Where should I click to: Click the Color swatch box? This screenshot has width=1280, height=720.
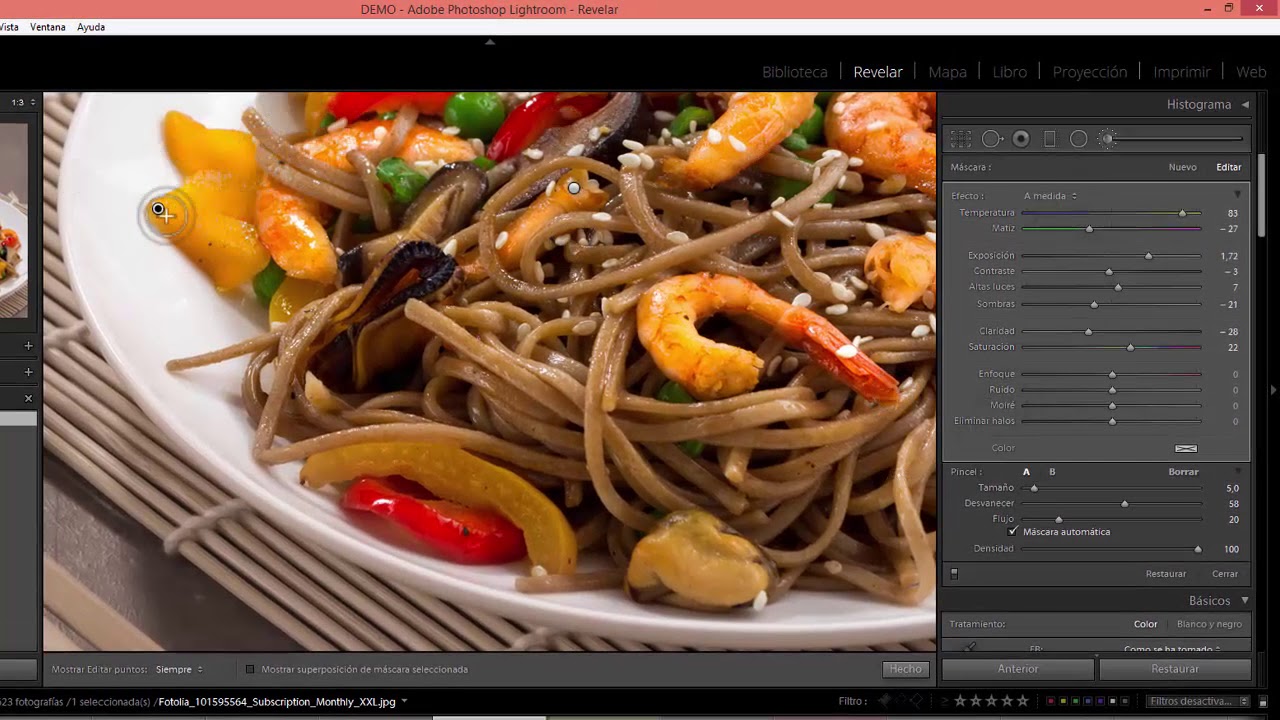1186,448
